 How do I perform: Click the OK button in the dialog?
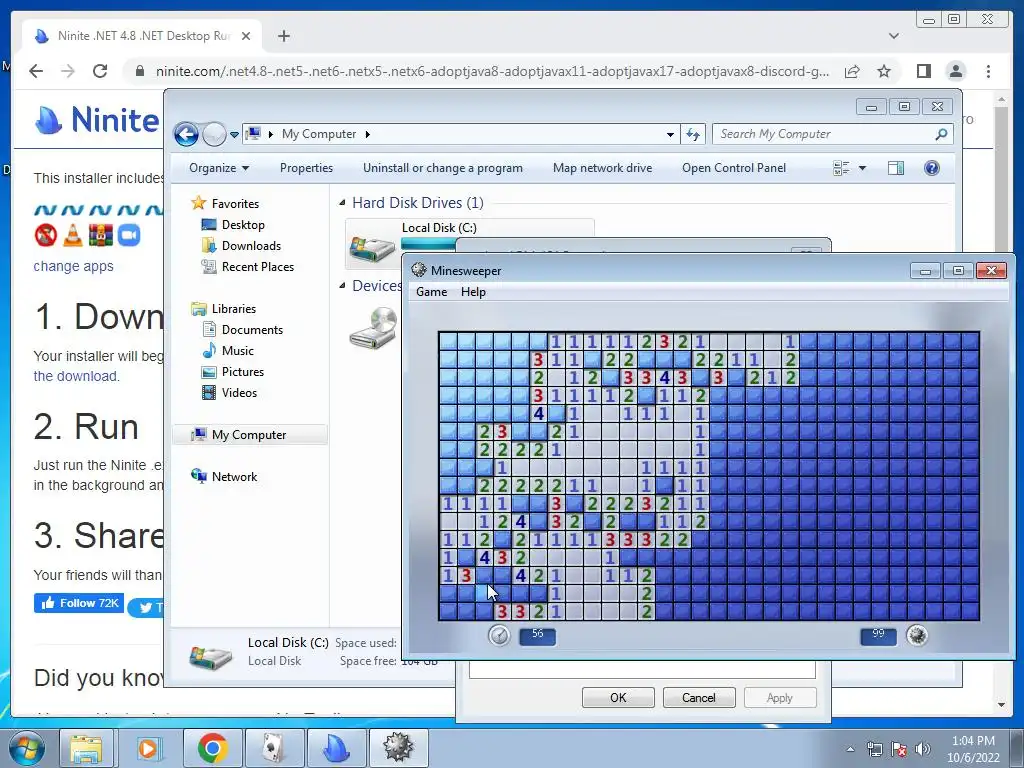(x=618, y=697)
